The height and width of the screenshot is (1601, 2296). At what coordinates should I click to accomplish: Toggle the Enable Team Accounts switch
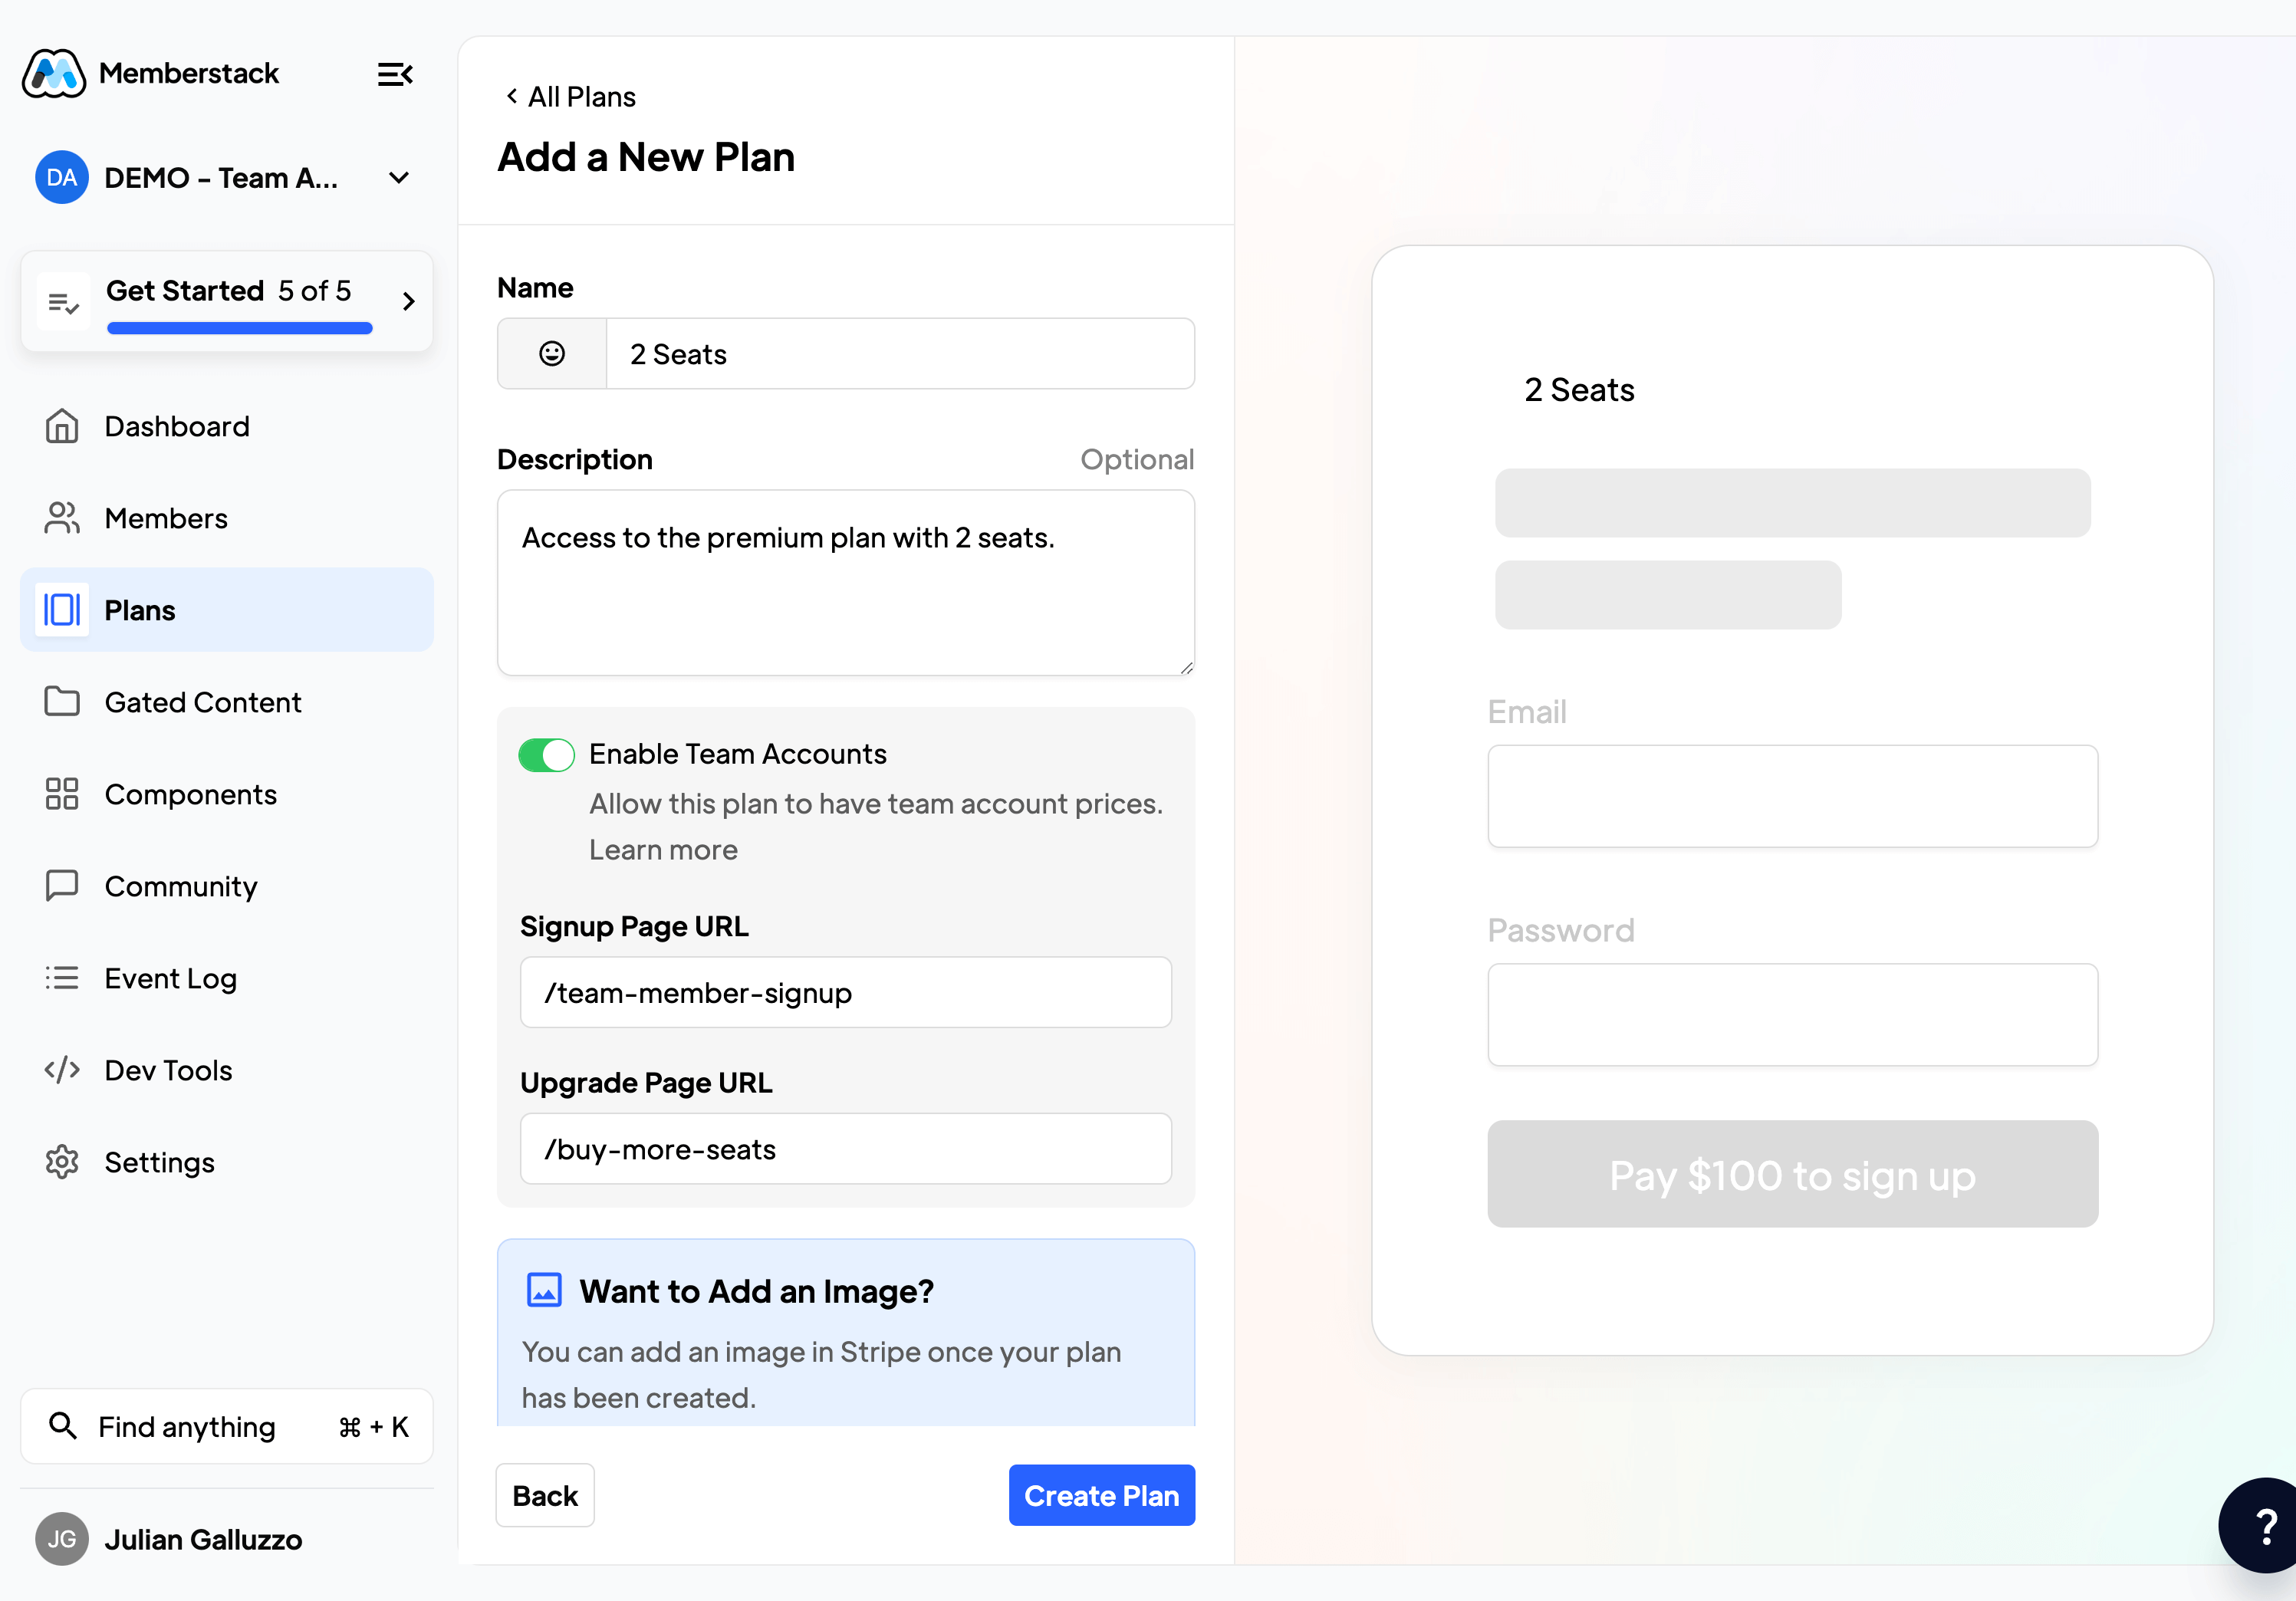click(544, 754)
